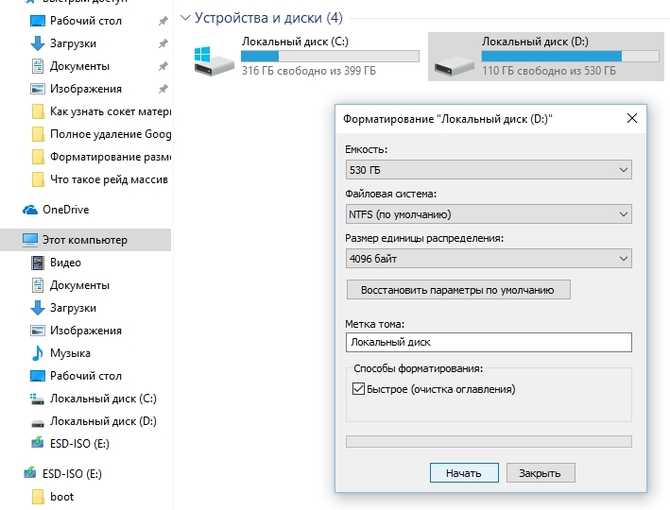Open the boot folder
The height and width of the screenshot is (510, 670).
pos(52,497)
